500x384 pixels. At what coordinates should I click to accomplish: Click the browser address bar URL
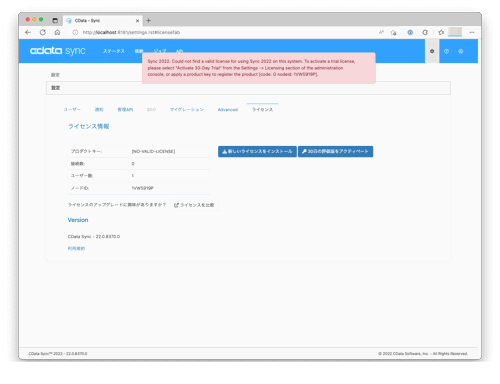point(131,32)
